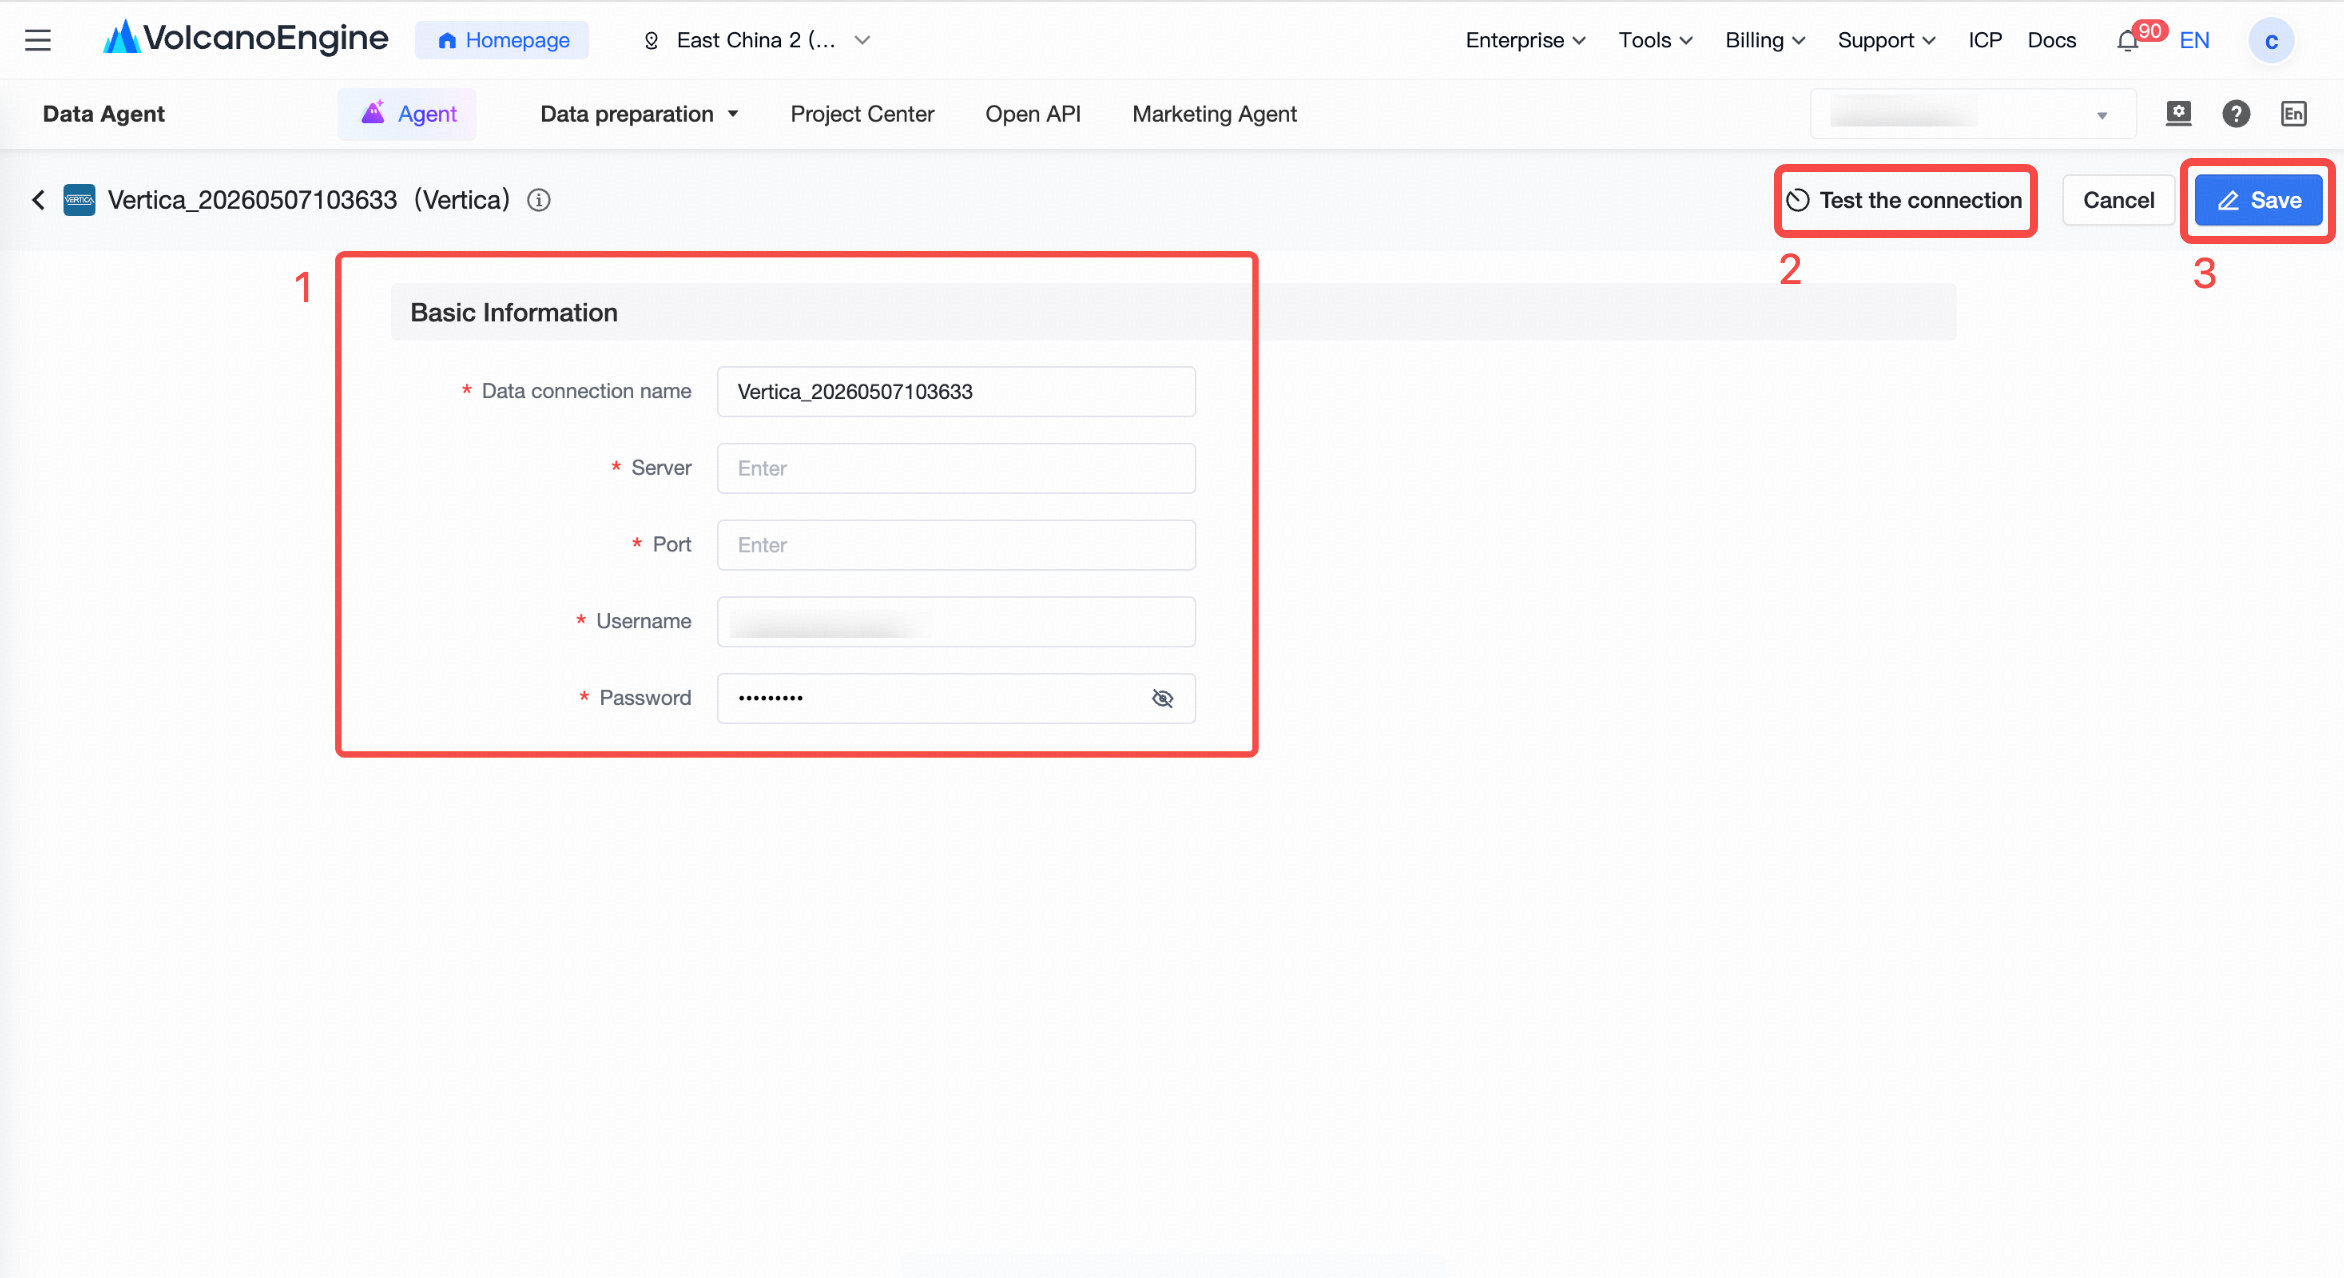Click into the Server field
Screen dimensions: 2344x1278
(956, 468)
